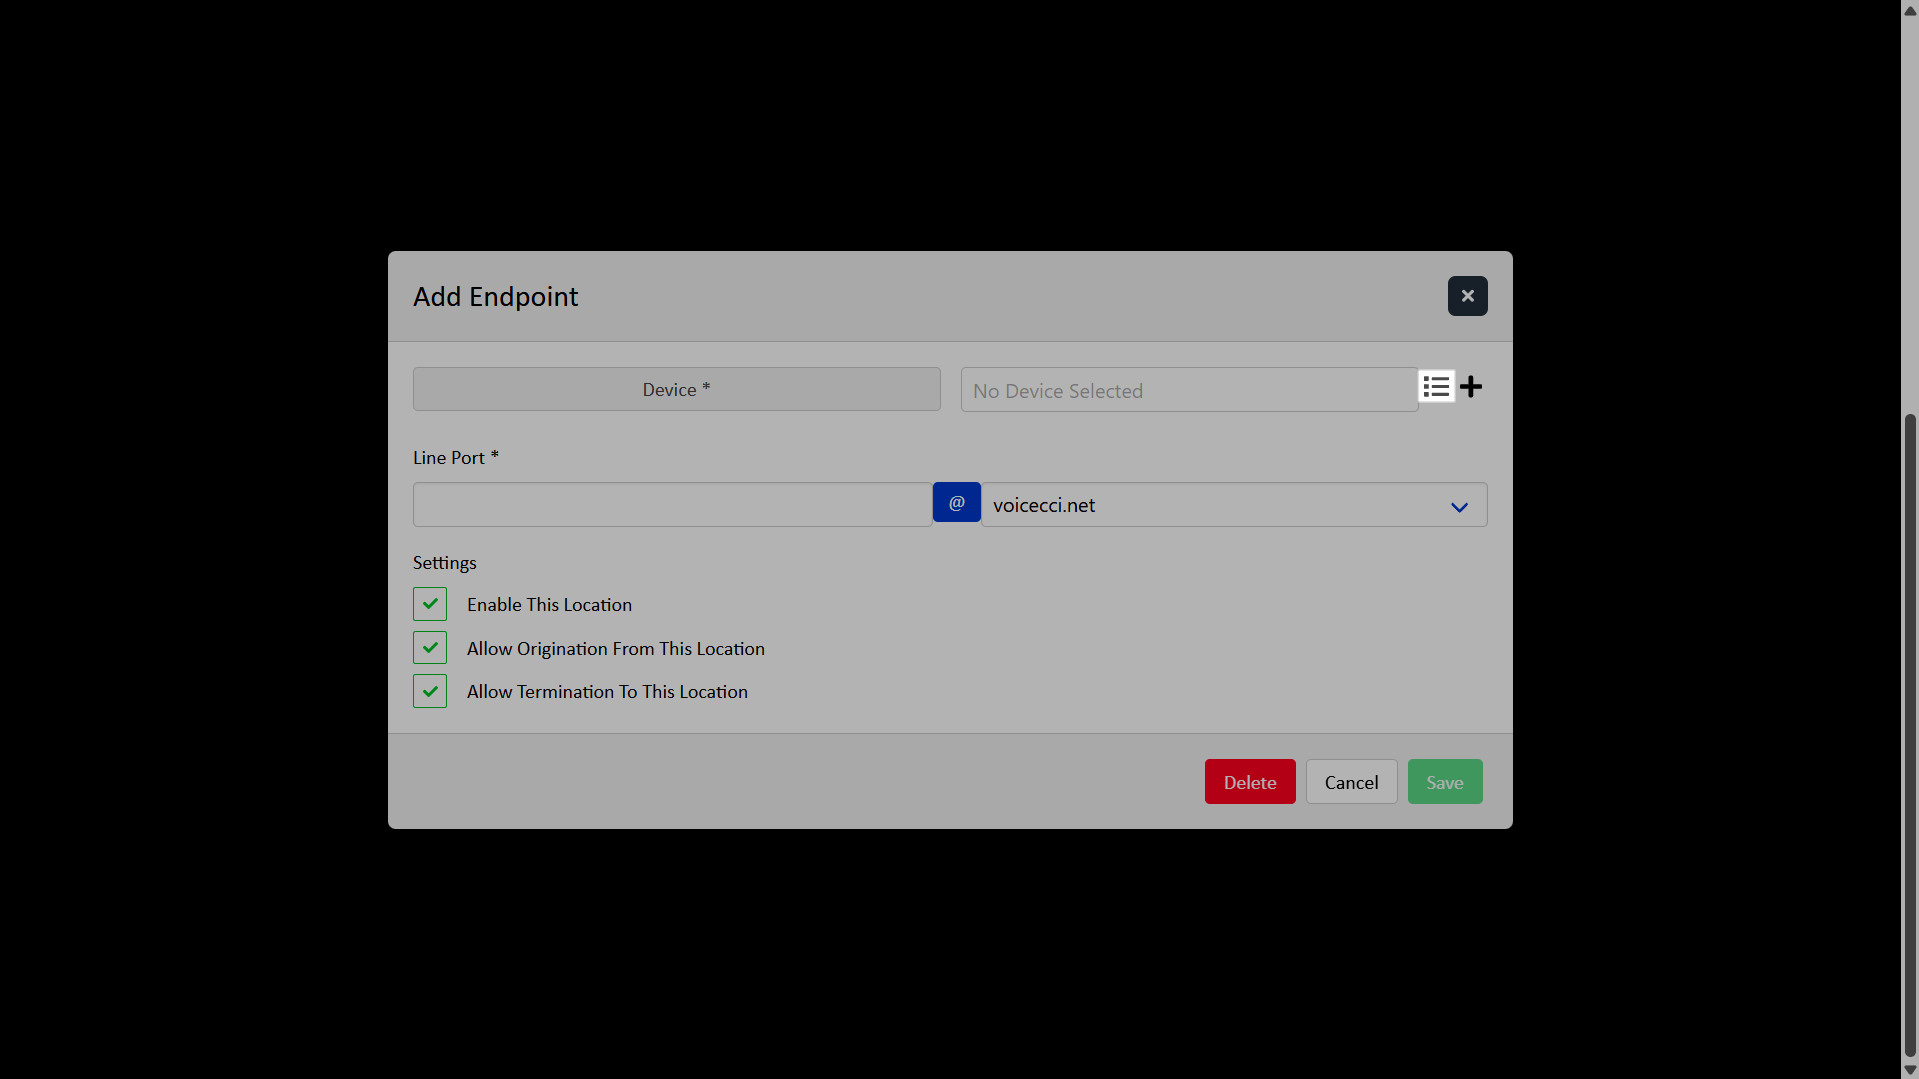Viewport: 1919px width, 1079px height.
Task: Toggle Allow Origination From This Location checkbox
Action: (430, 648)
